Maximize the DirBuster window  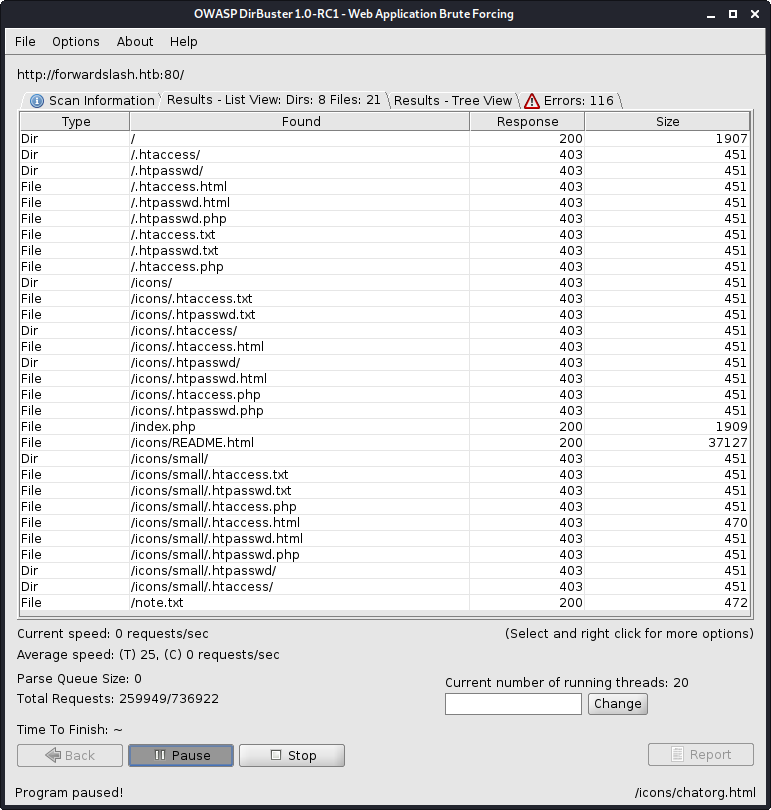[x=732, y=14]
